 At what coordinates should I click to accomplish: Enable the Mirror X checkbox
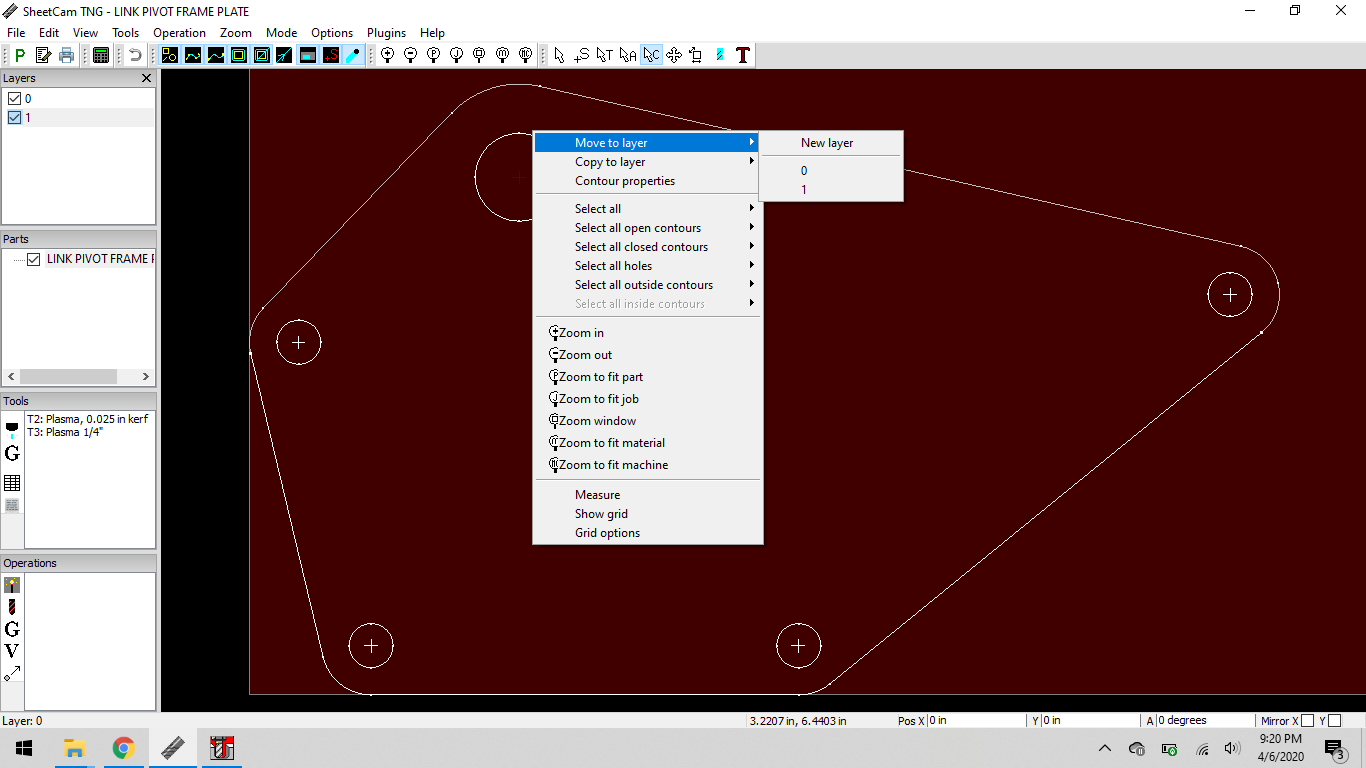pyautogui.click(x=1307, y=721)
